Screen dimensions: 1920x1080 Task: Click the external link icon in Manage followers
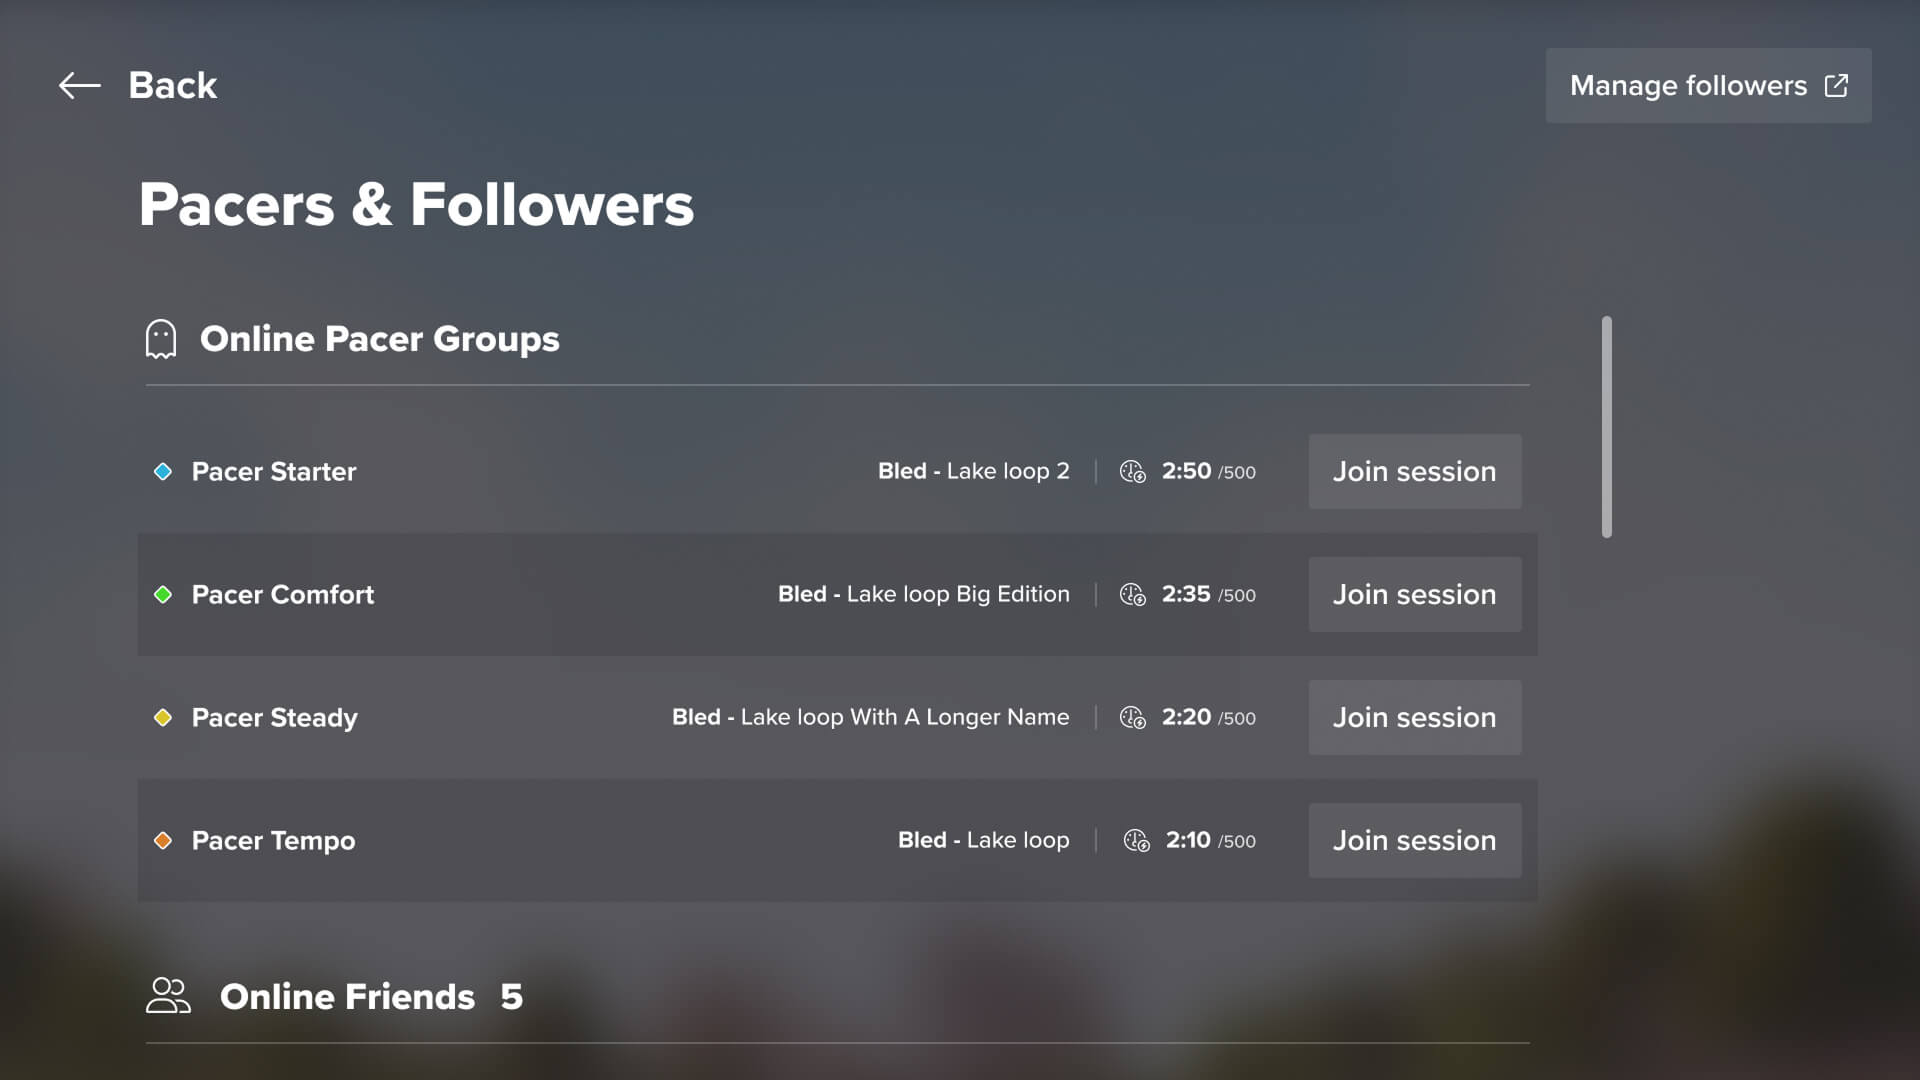click(x=1836, y=86)
